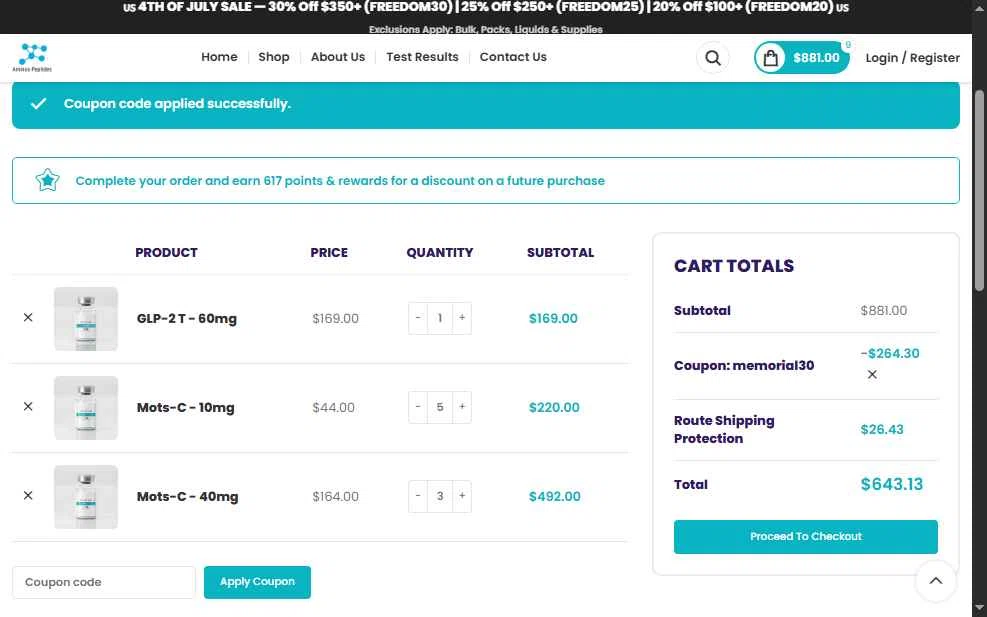Remove the memorial30 coupon
The width and height of the screenshot is (987, 617).
coord(872,375)
